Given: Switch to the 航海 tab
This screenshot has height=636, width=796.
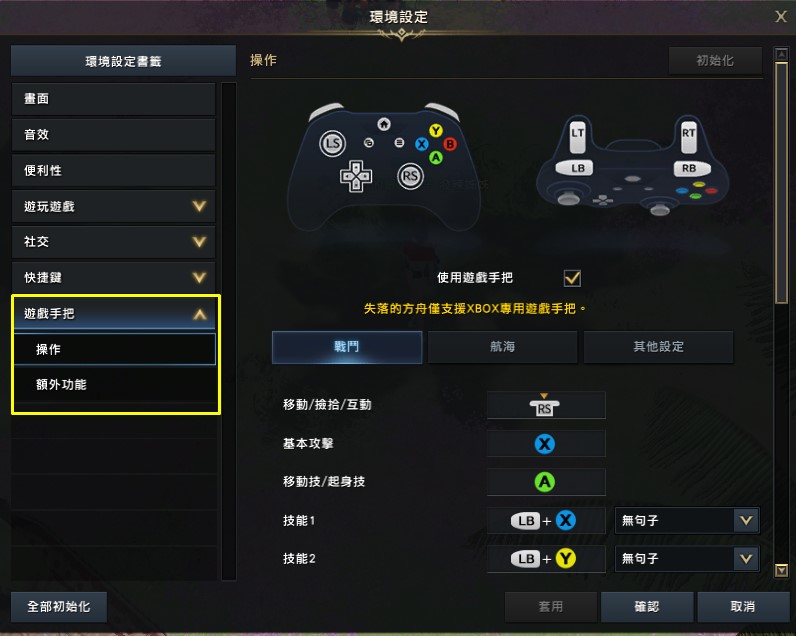Looking at the screenshot, I should 503,347.
